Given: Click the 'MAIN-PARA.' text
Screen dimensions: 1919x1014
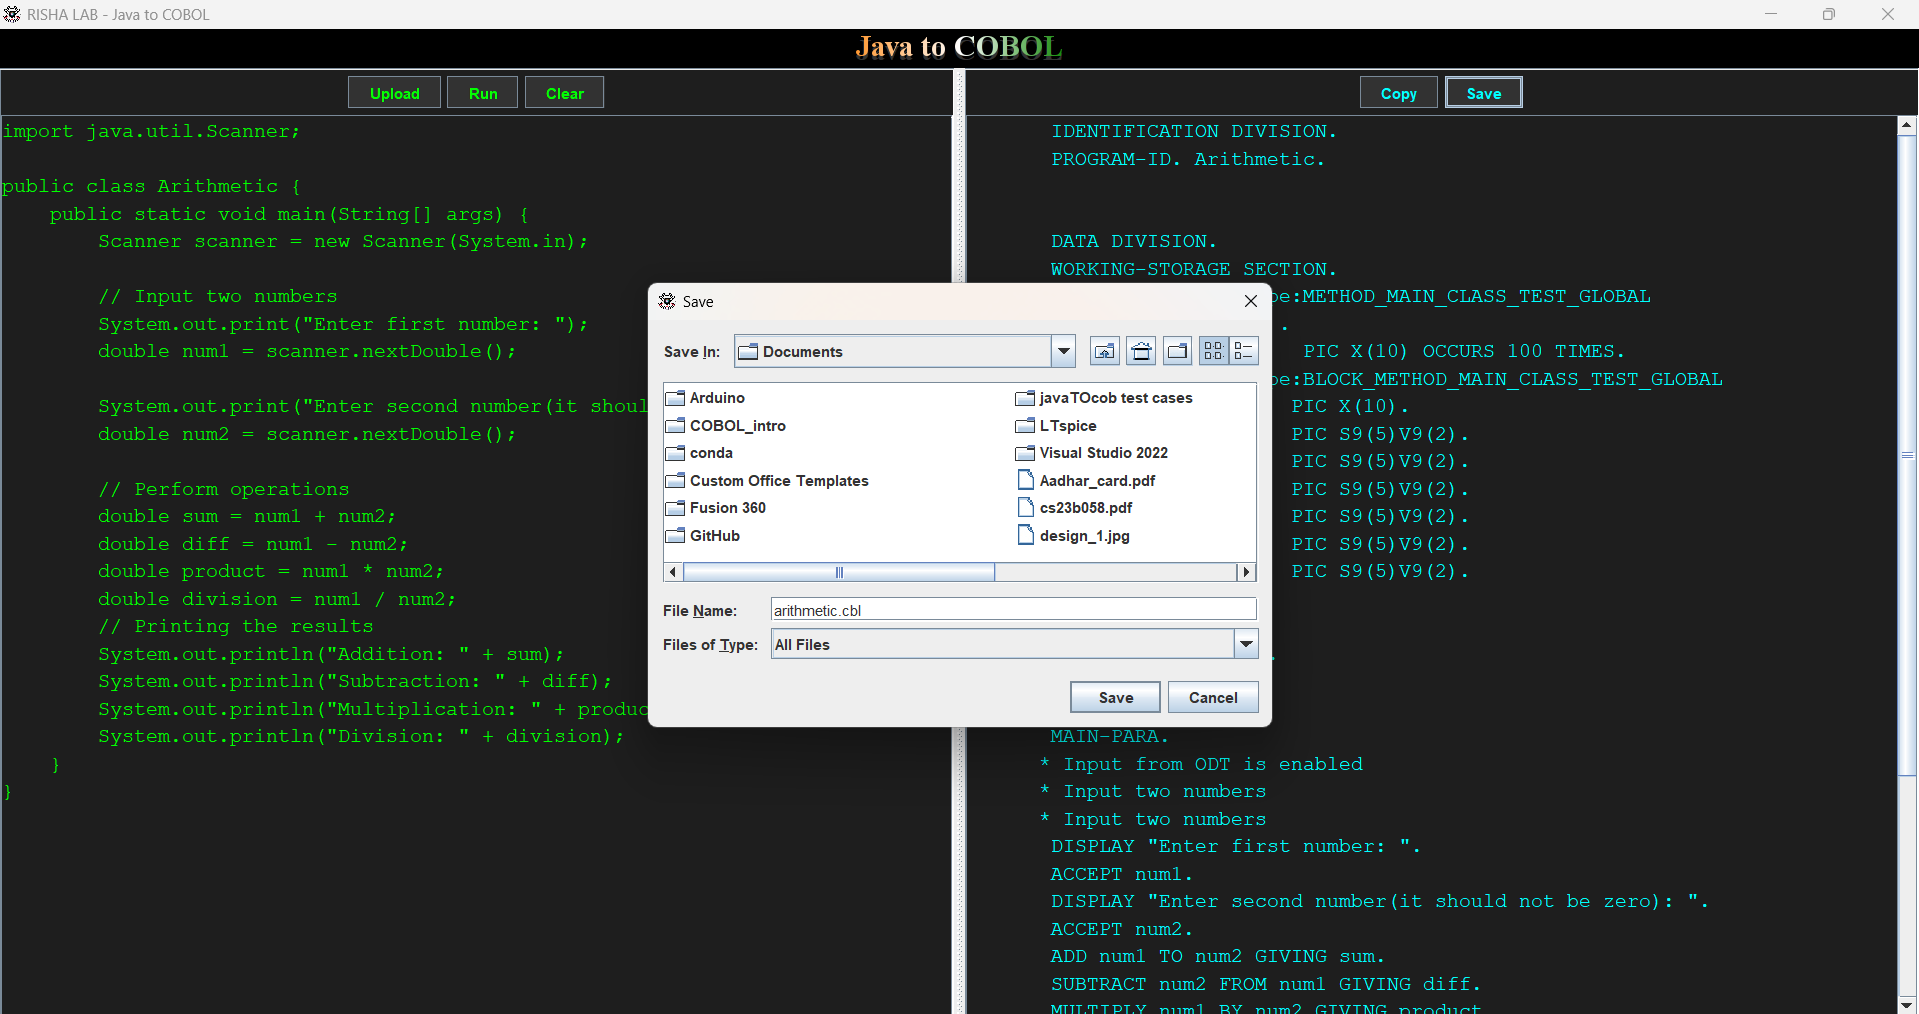Looking at the screenshot, I should click(1109, 736).
